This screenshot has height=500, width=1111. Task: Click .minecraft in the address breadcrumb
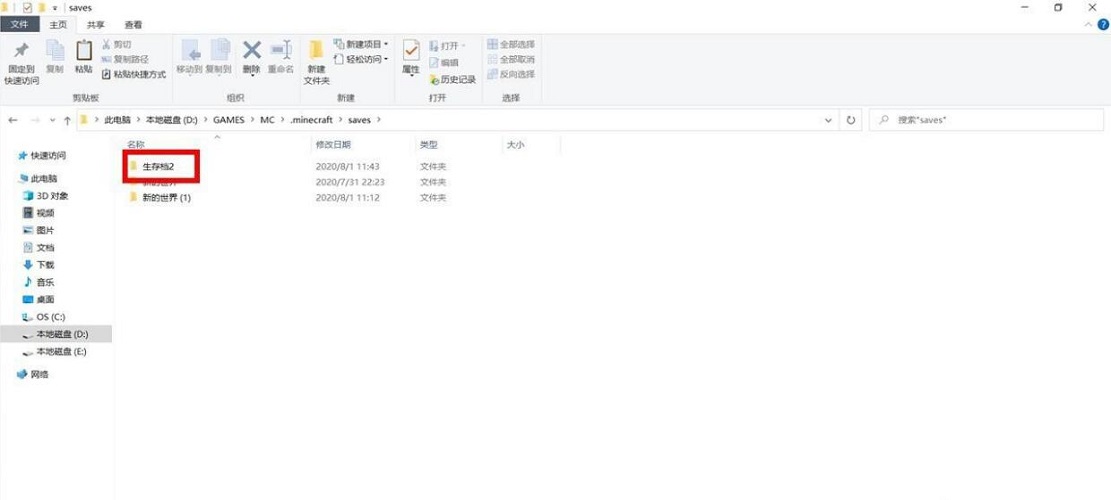(310, 120)
